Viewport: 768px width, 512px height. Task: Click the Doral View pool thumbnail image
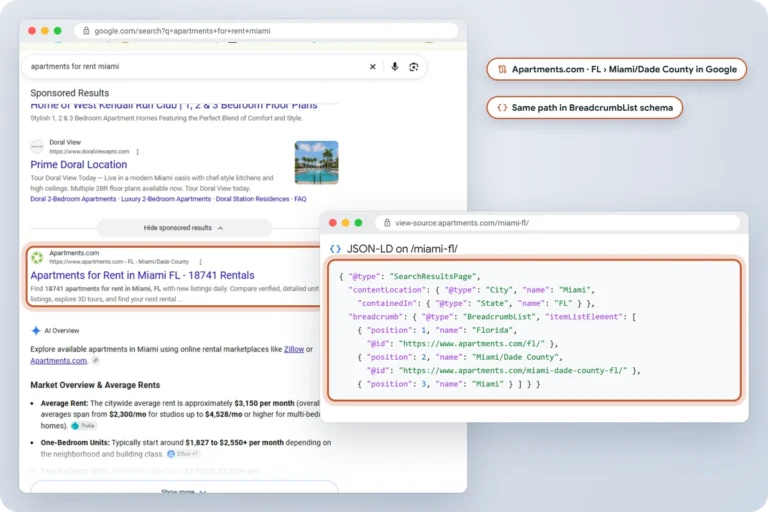(x=316, y=163)
